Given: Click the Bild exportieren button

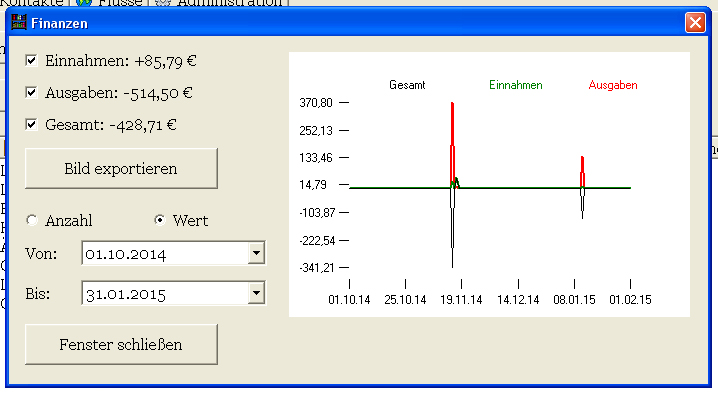Looking at the screenshot, I should click(x=121, y=169).
